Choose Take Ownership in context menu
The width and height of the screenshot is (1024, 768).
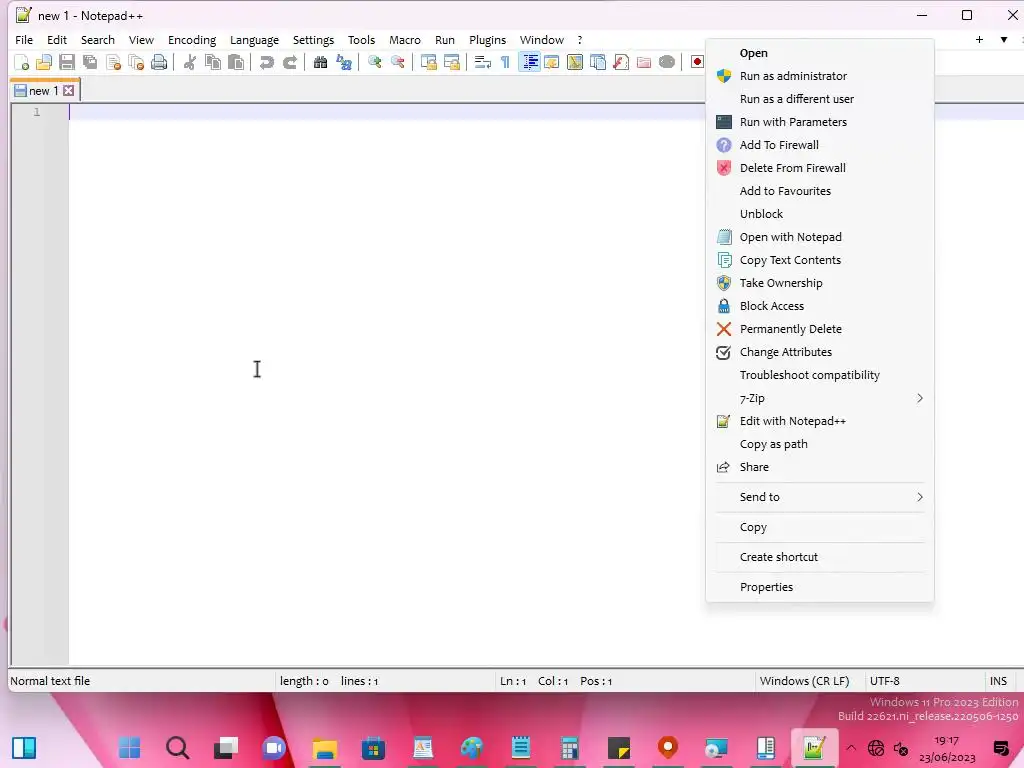click(820, 283)
